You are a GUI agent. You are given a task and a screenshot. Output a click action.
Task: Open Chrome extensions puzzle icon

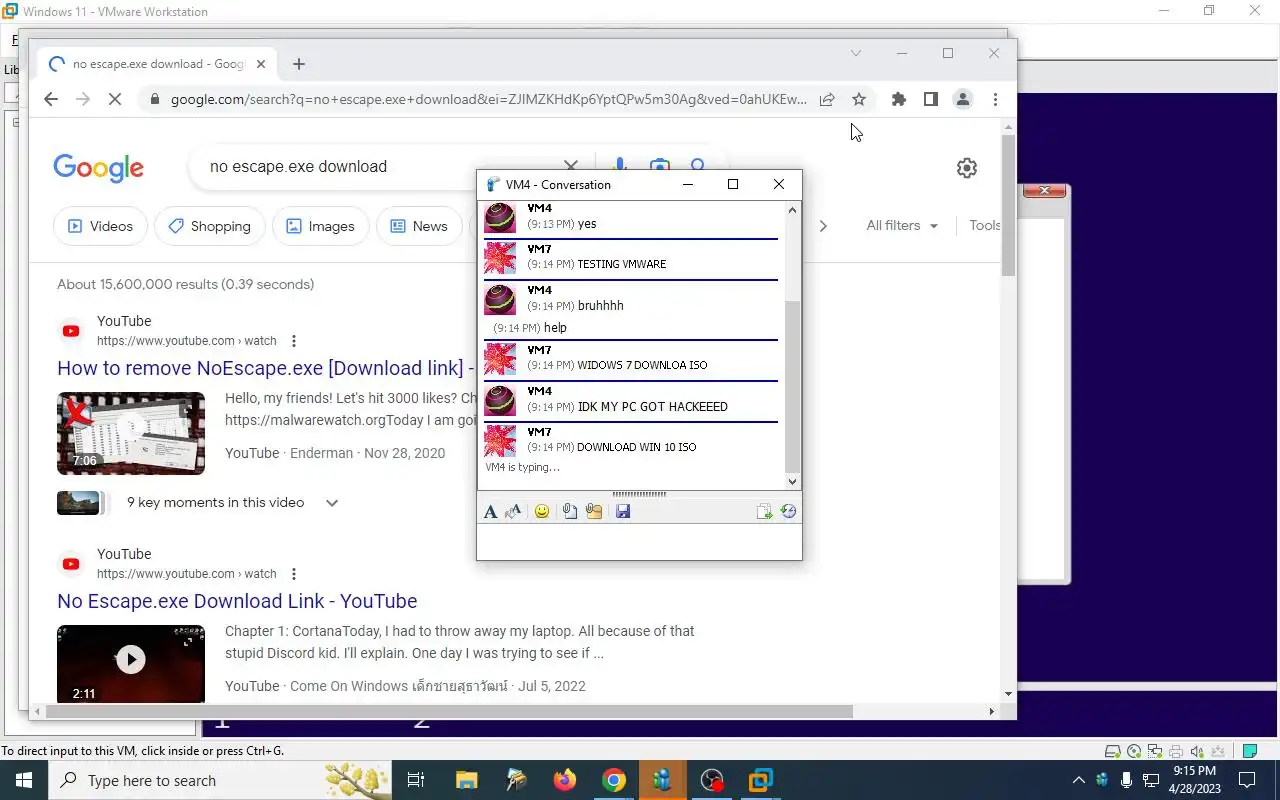click(x=899, y=99)
